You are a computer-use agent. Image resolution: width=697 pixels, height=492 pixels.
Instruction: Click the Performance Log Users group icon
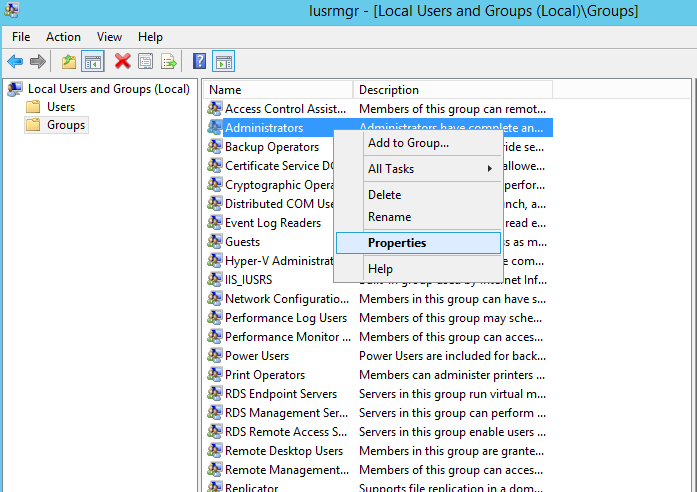tap(215, 317)
